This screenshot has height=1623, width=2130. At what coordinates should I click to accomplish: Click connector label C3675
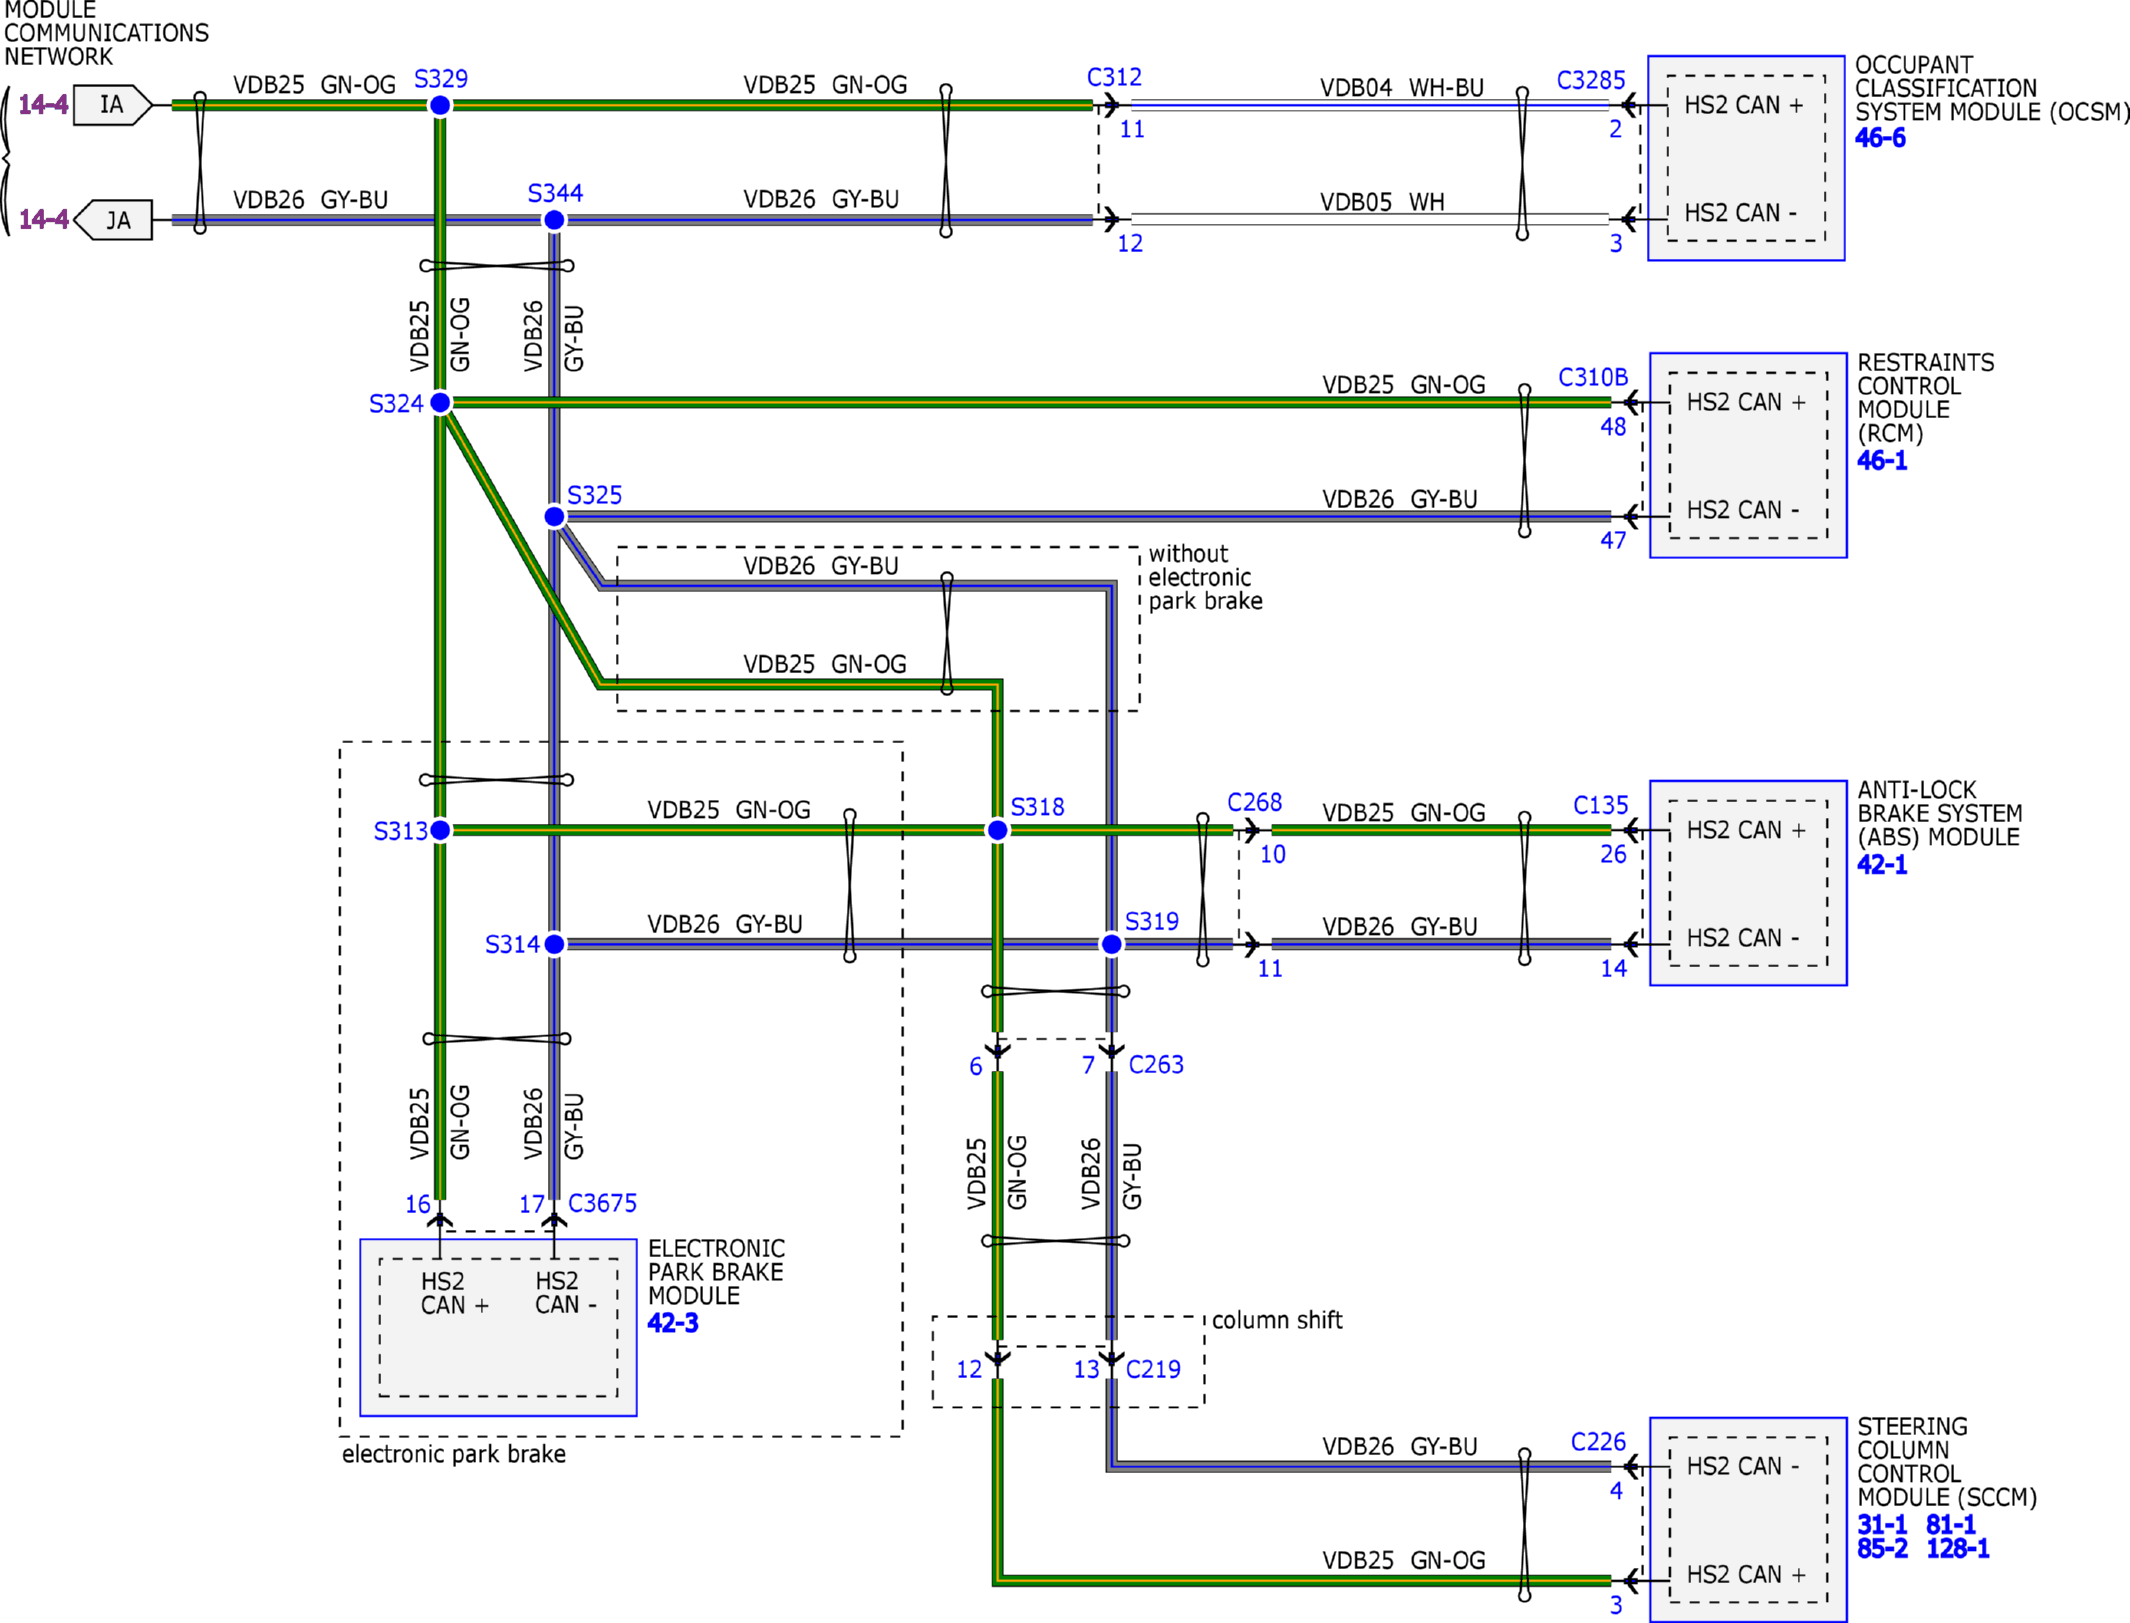point(602,1203)
